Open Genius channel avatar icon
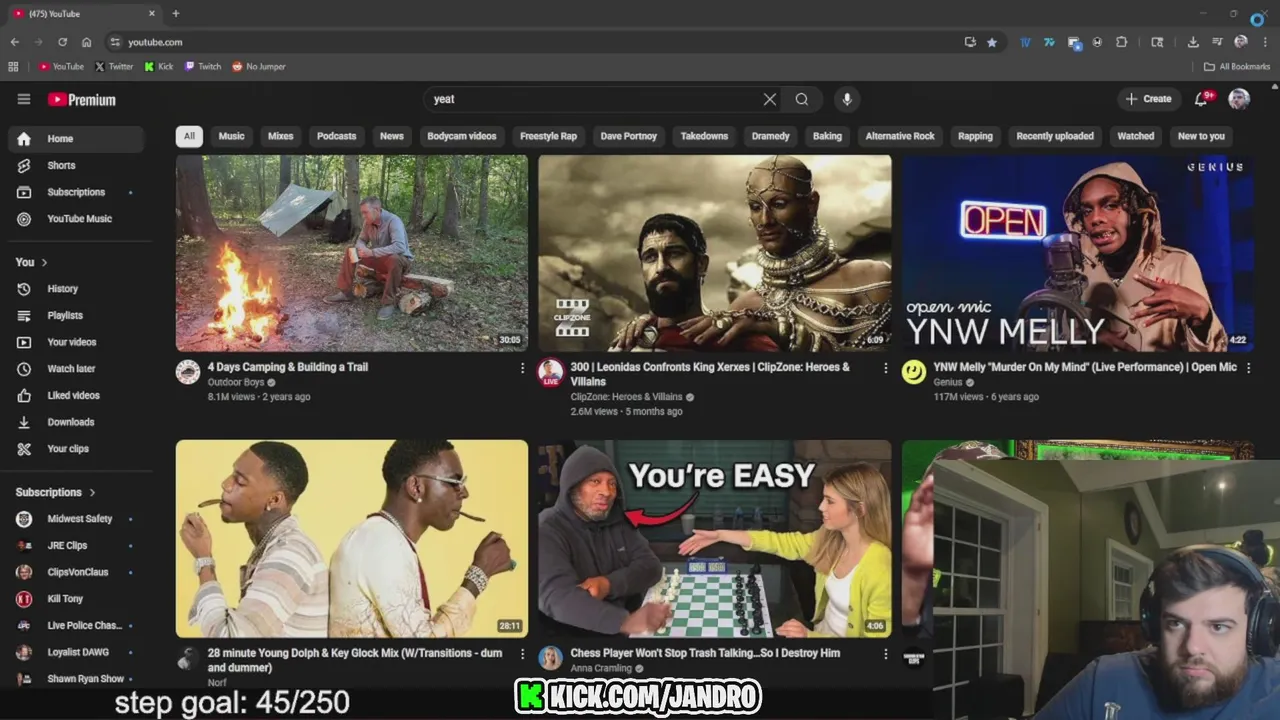Screen dimensions: 1280x720 coord(914,373)
